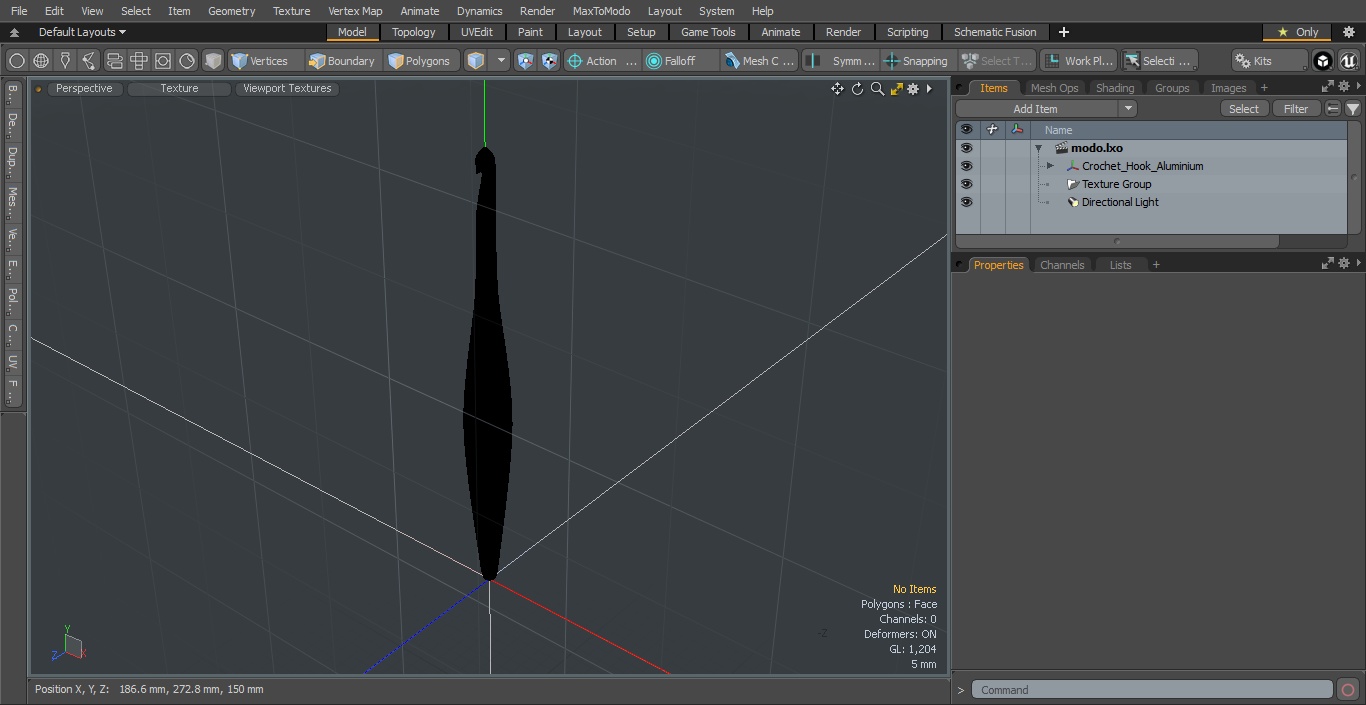Toggle Snapping on or off
The height and width of the screenshot is (705, 1366).
pyautogui.click(x=916, y=61)
